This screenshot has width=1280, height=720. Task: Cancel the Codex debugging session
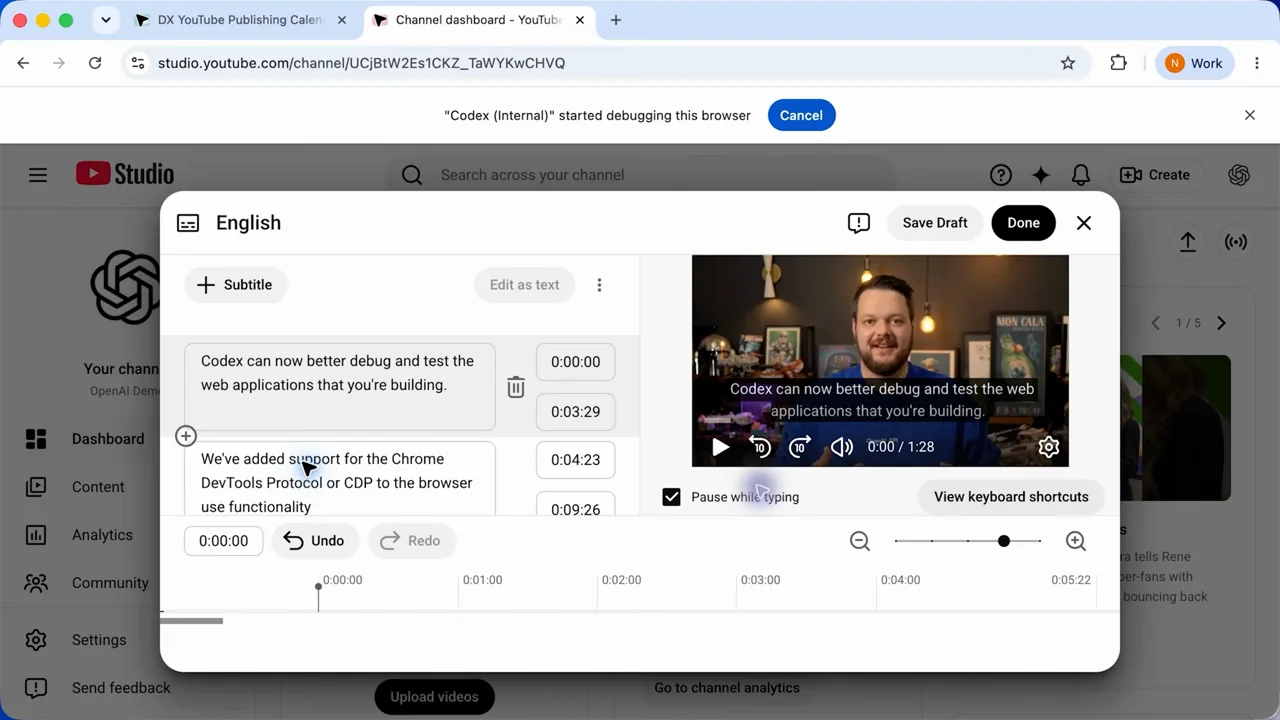click(x=801, y=115)
